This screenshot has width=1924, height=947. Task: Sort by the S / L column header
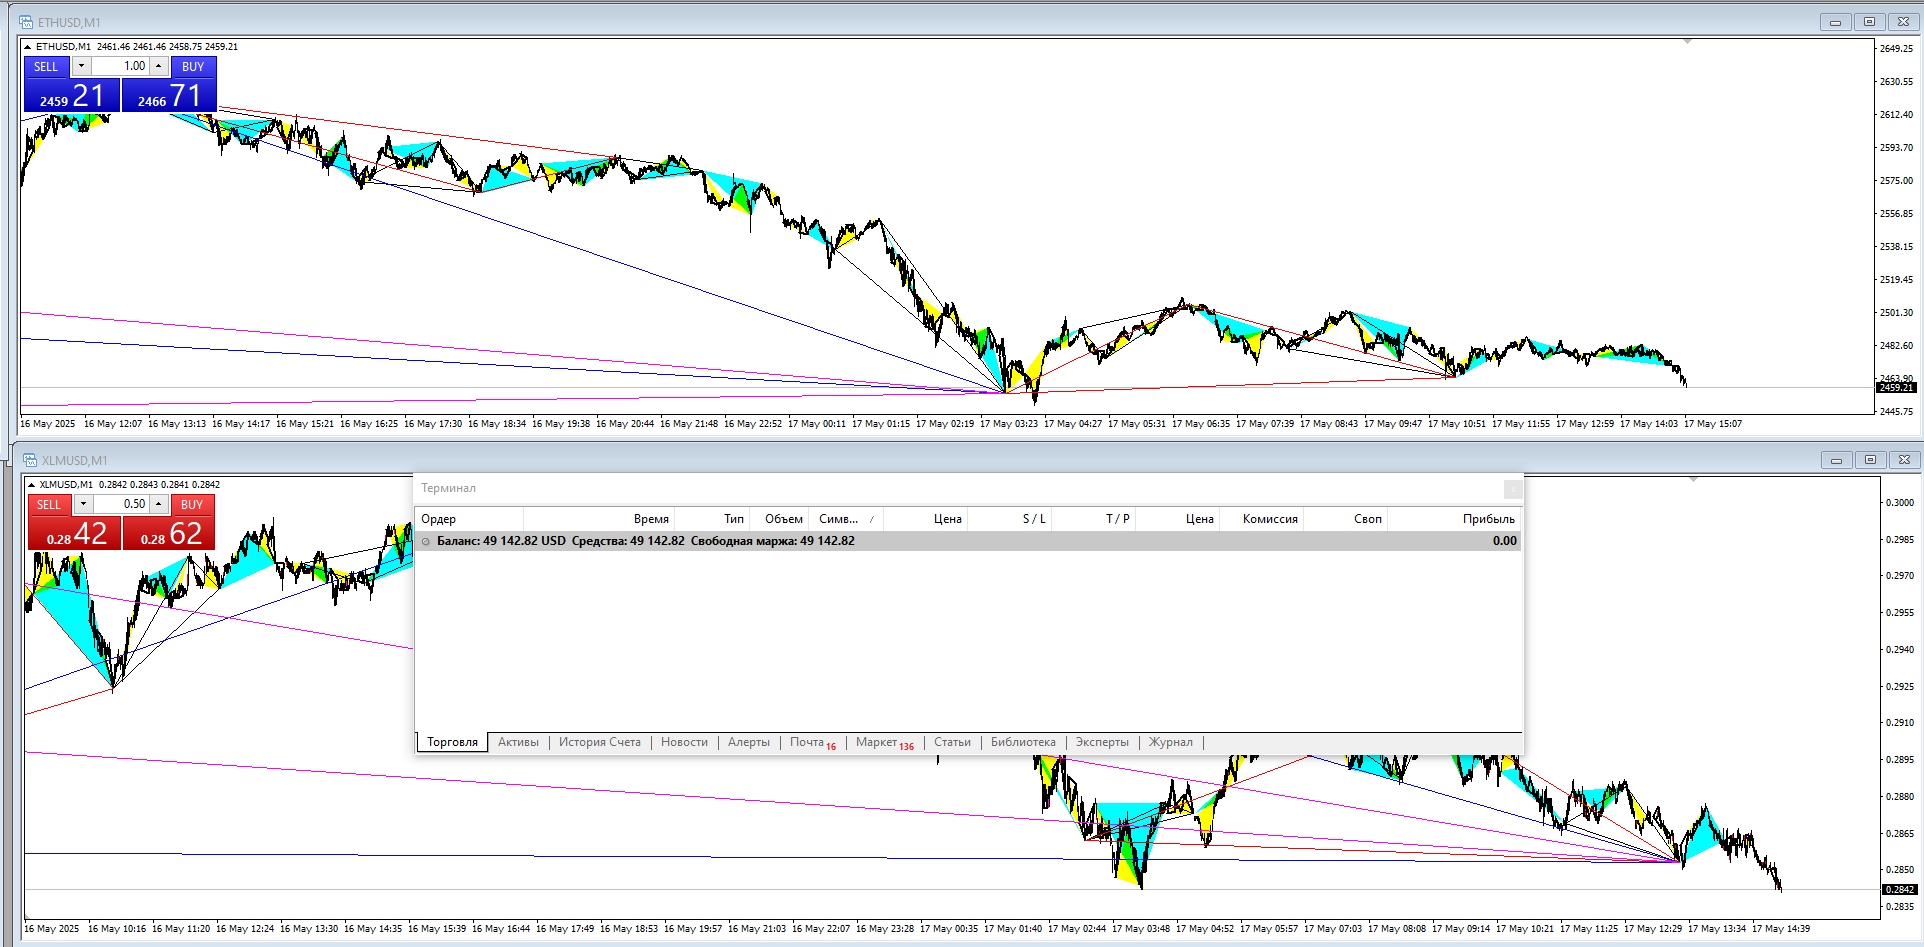click(x=1010, y=519)
